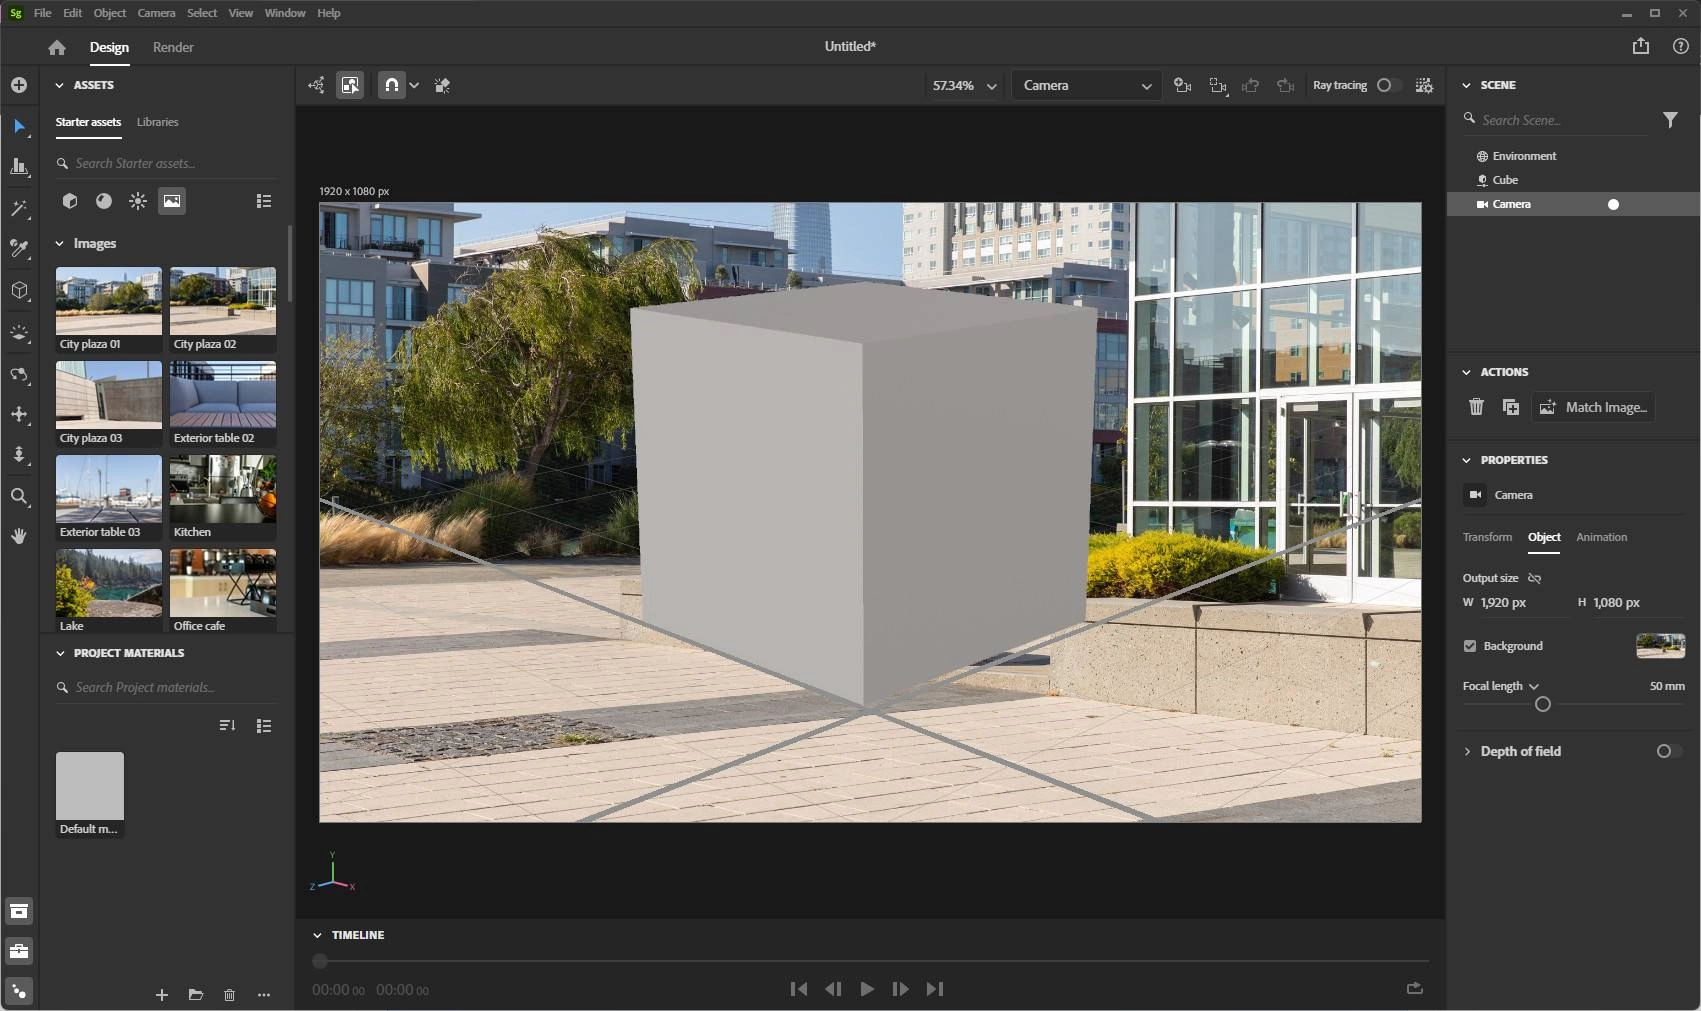Screen dimensions: 1701x1011
Task: Switch to the Render tab
Action: [173, 47]
